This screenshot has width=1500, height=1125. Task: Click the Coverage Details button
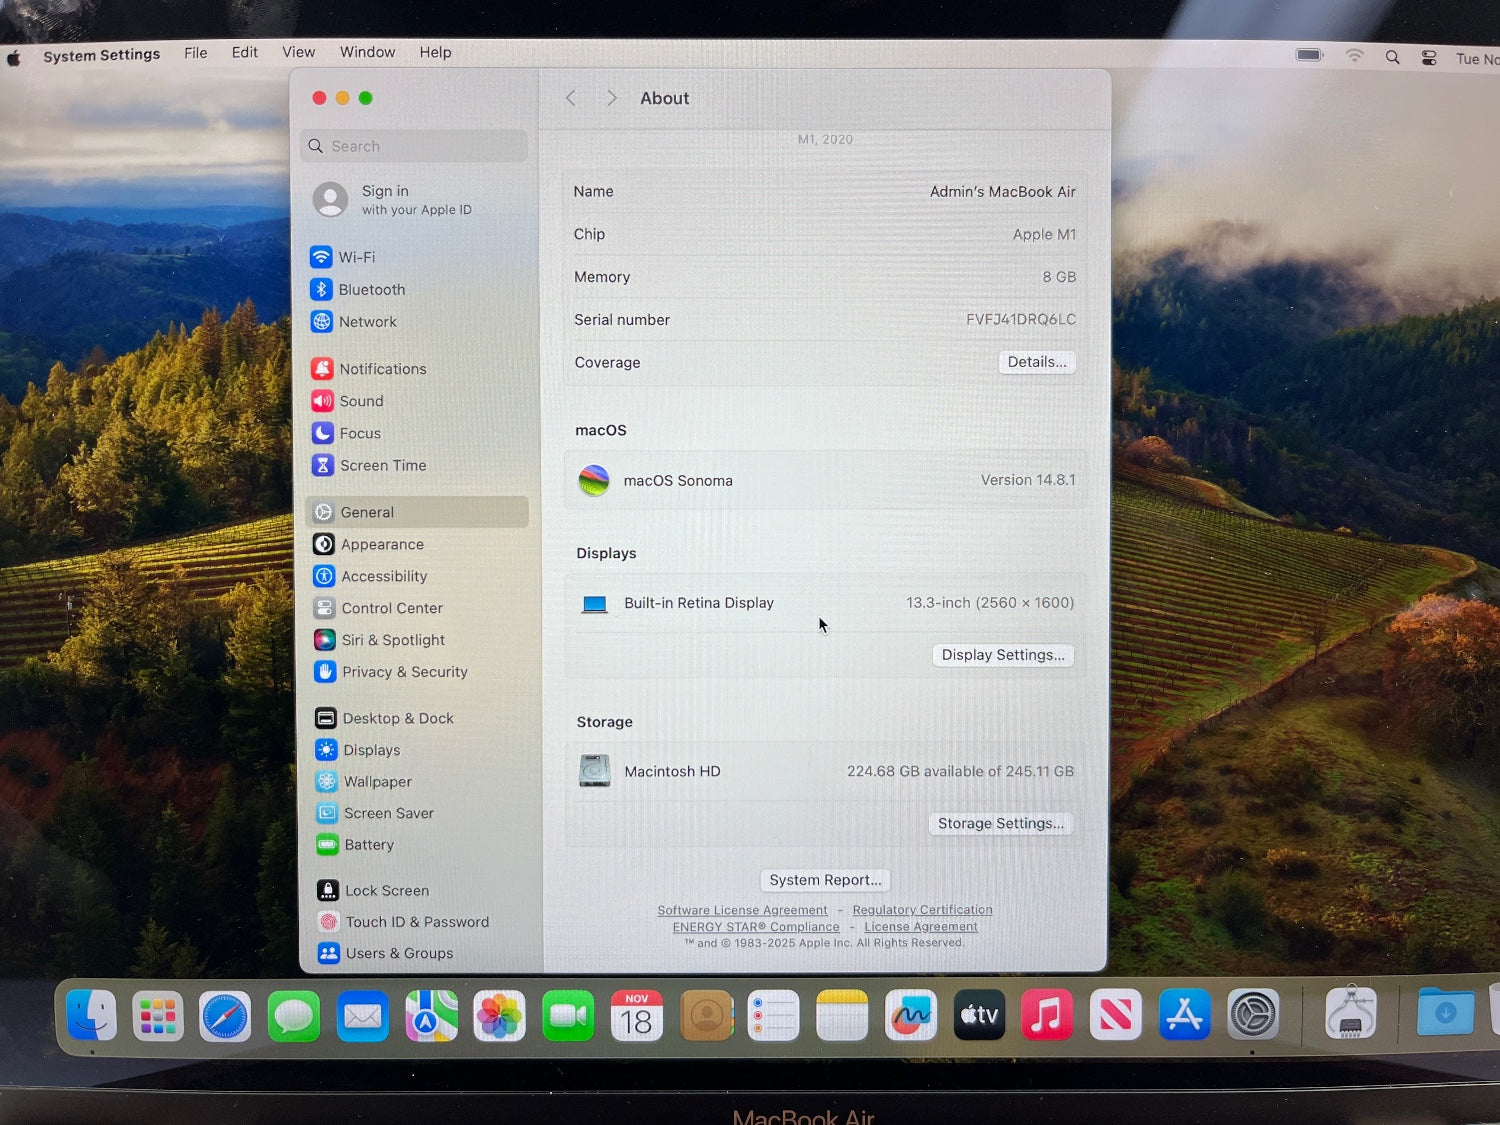click(x=1036, y=362)
